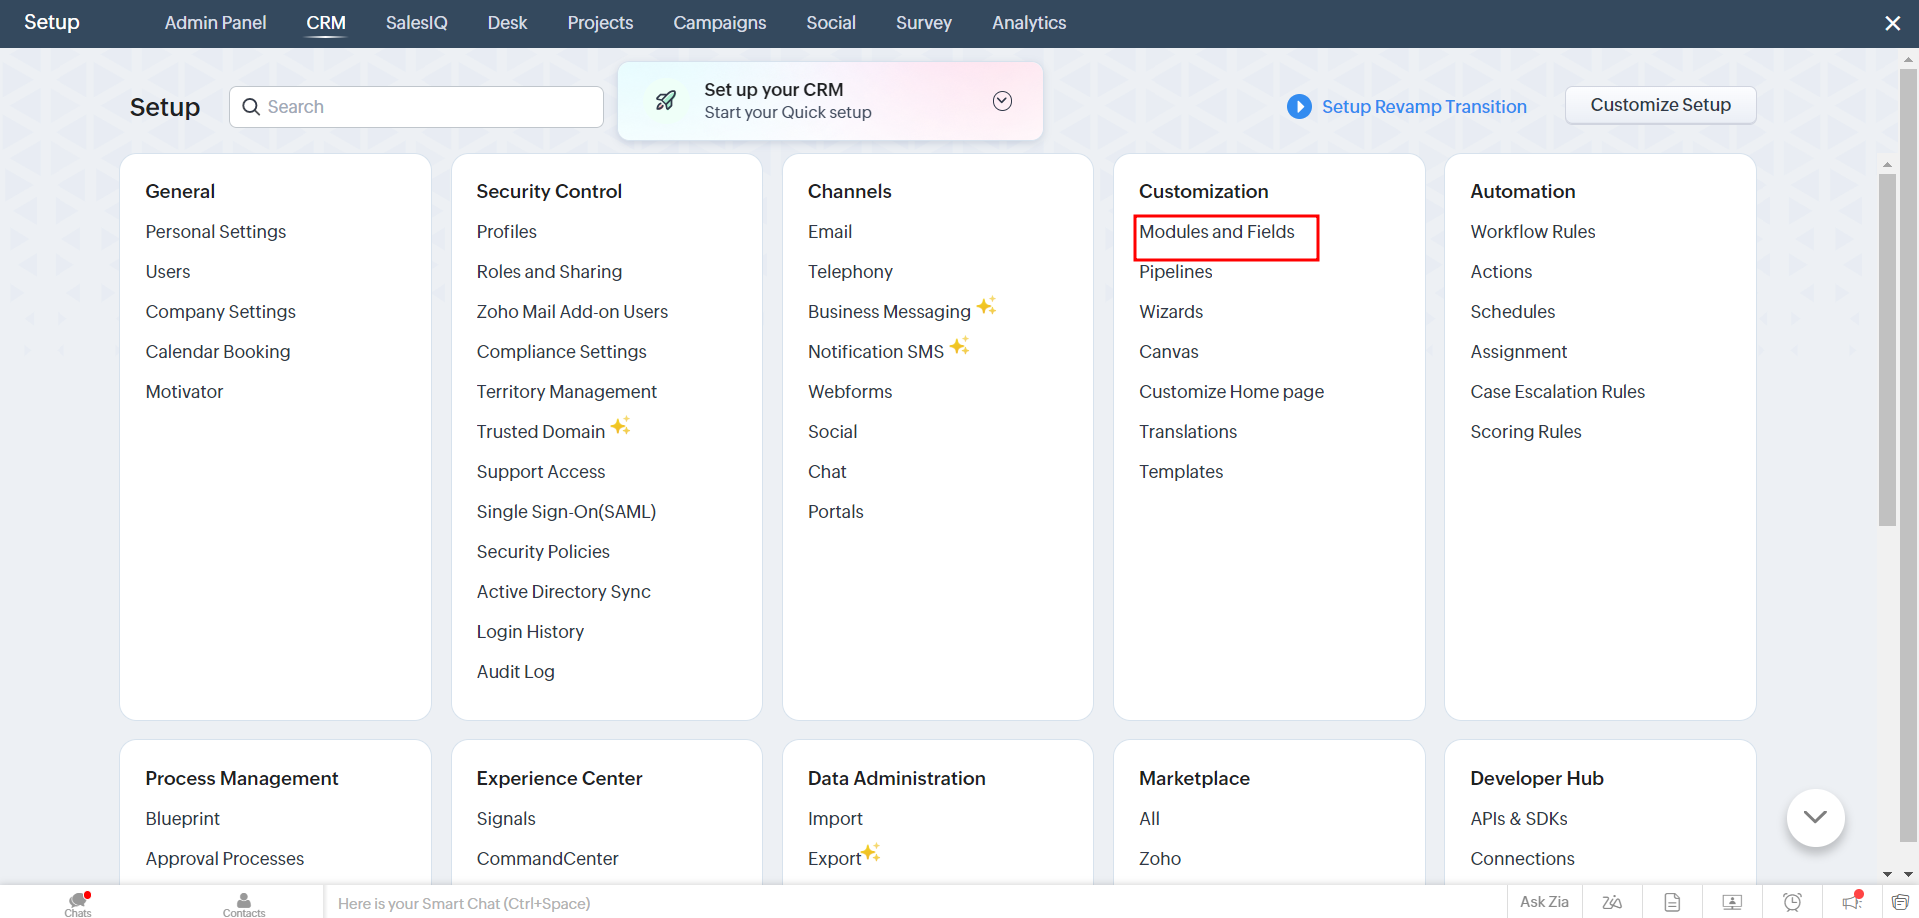Go to the Campaigns tab

point(720,22)
